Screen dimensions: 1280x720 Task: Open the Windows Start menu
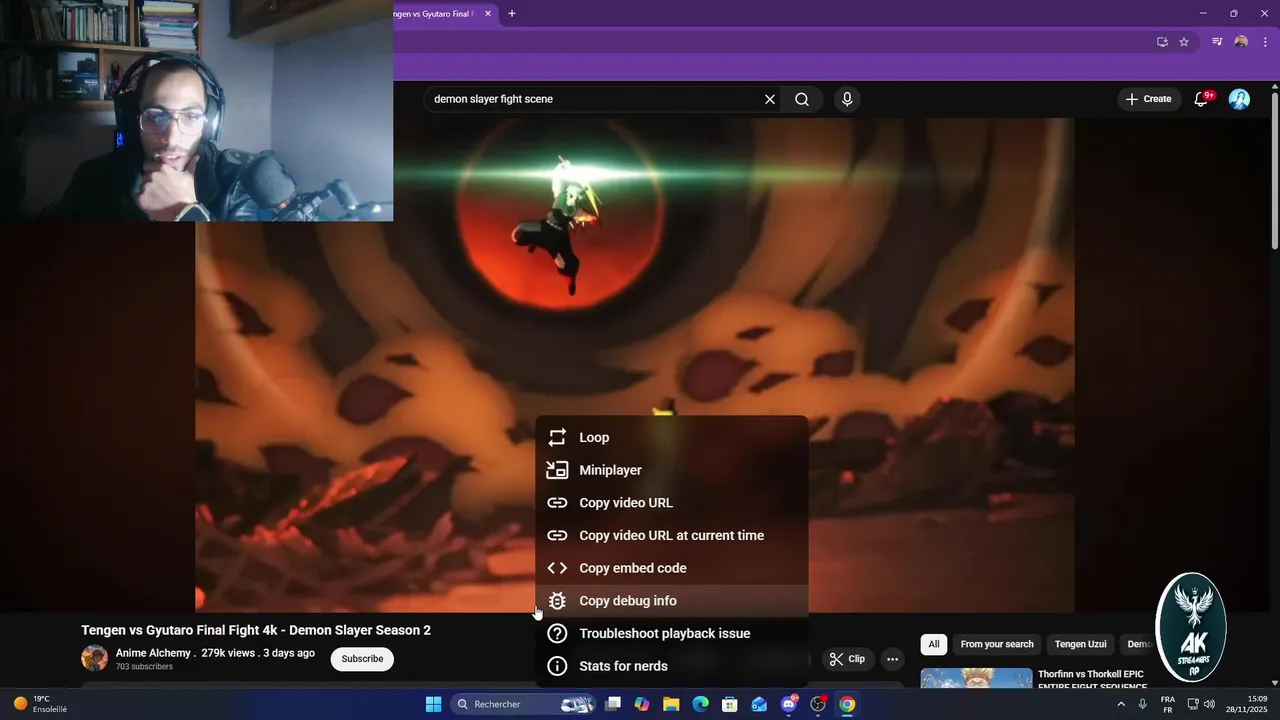point(433,704)
